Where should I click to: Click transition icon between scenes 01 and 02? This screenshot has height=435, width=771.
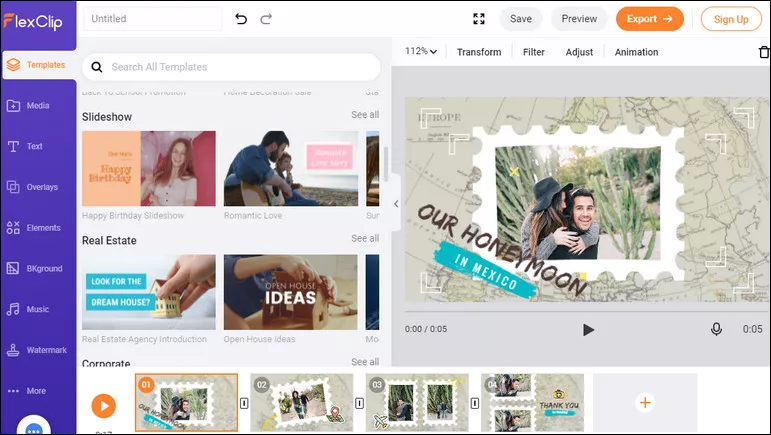click(x=244, y=403)
